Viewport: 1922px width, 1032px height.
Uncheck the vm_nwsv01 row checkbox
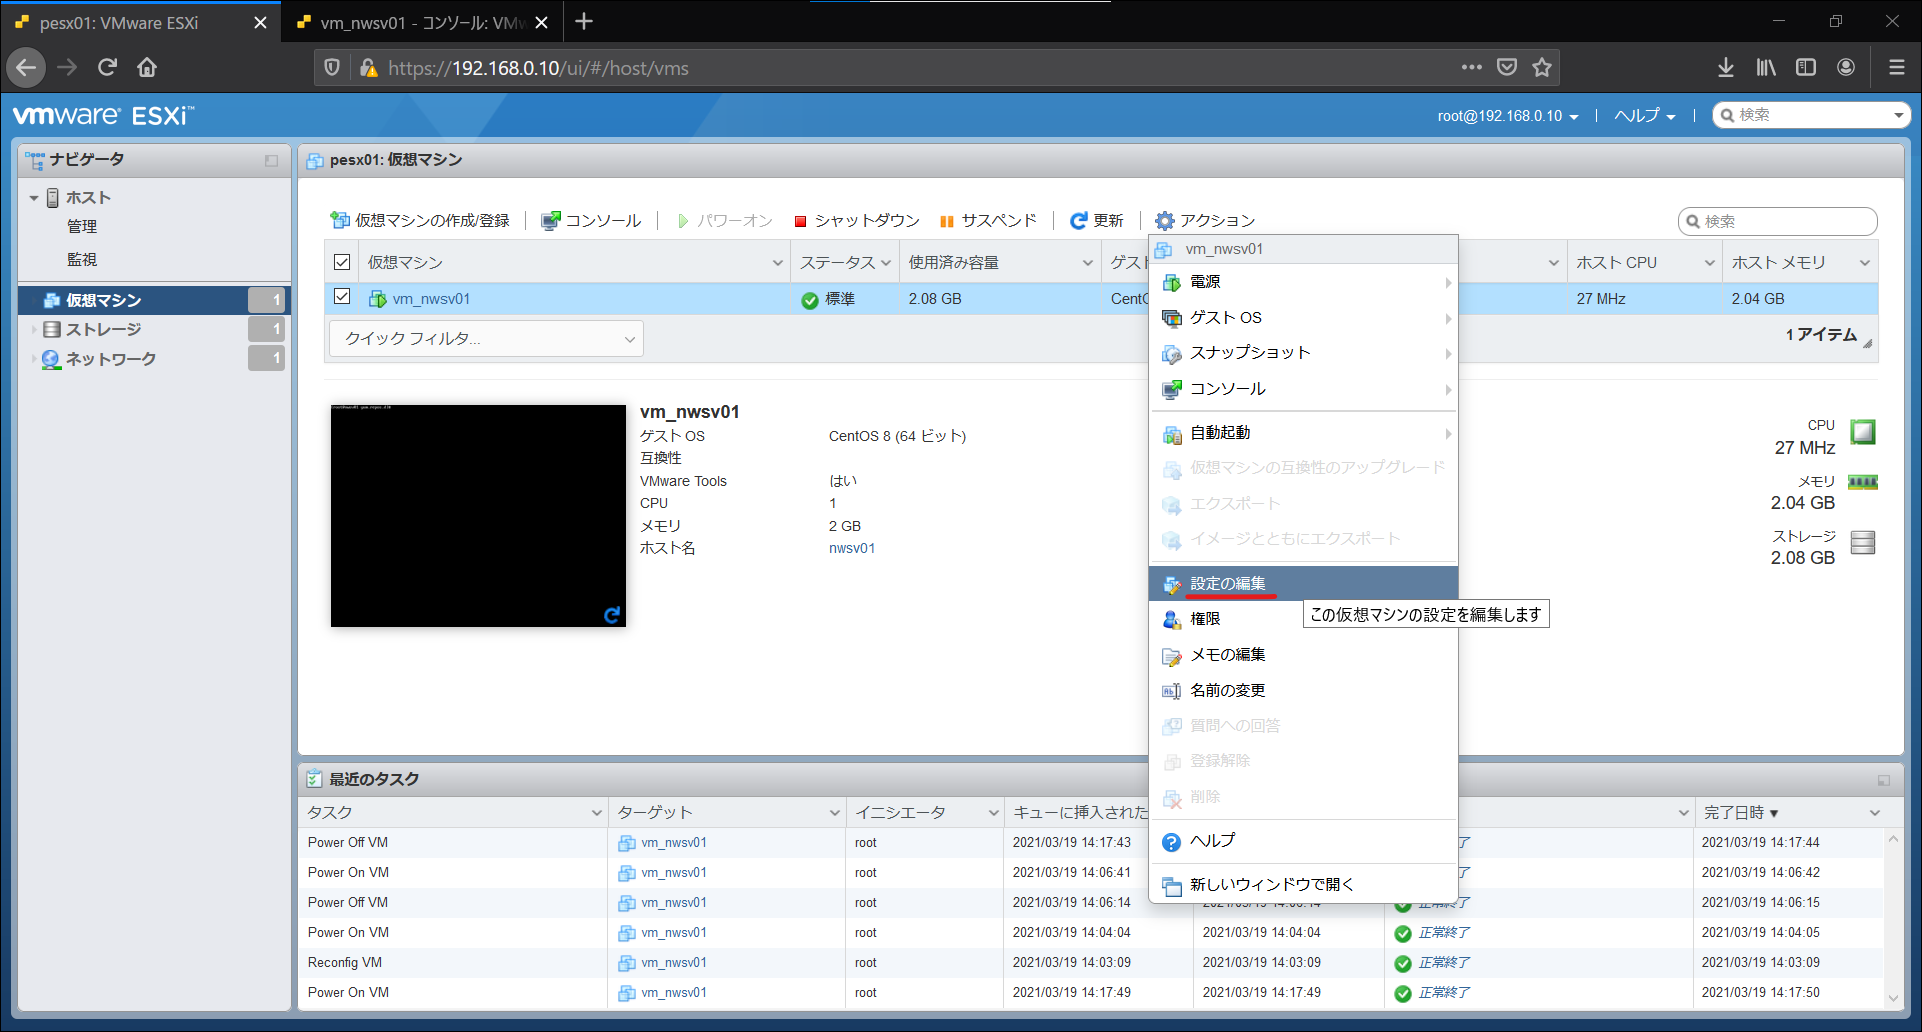pos(342,297)
